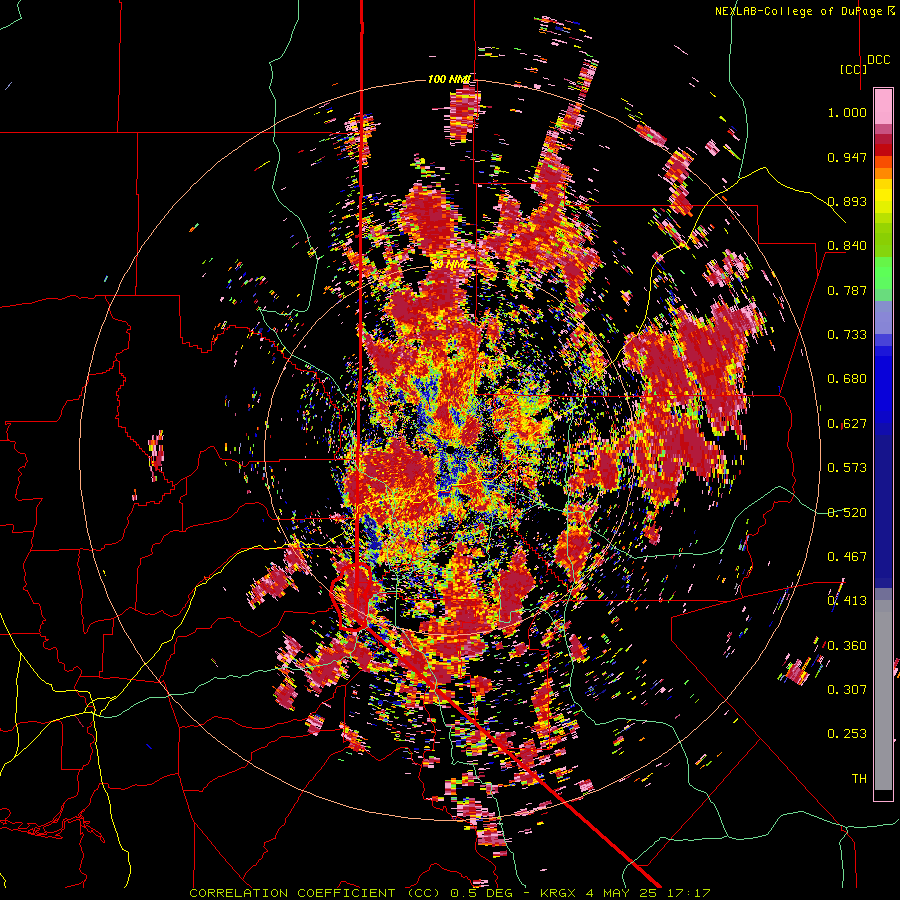This screenshot has height=900, width=900.
Task: Select the 0.467 scale value
Action: [x=847, y=556]
